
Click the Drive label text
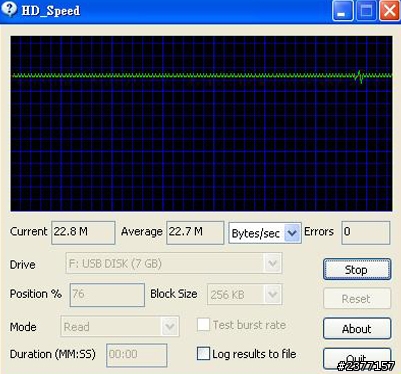coord(22,265)
